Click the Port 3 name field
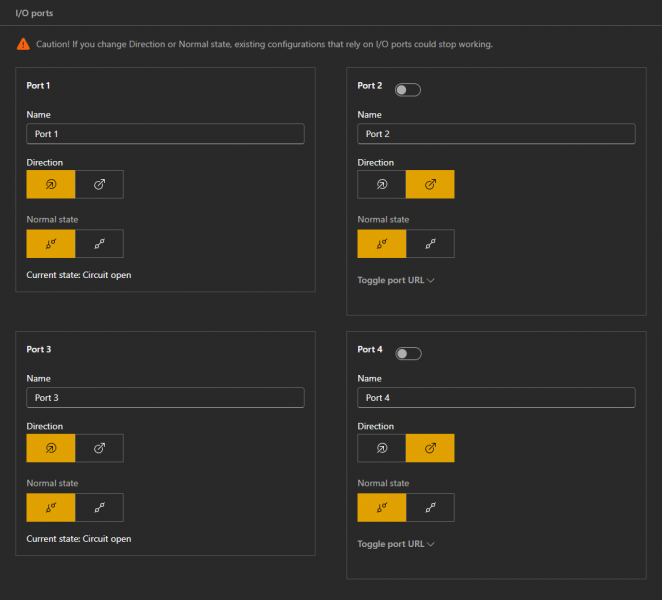 pyautogui.click(x=166, y=398)
